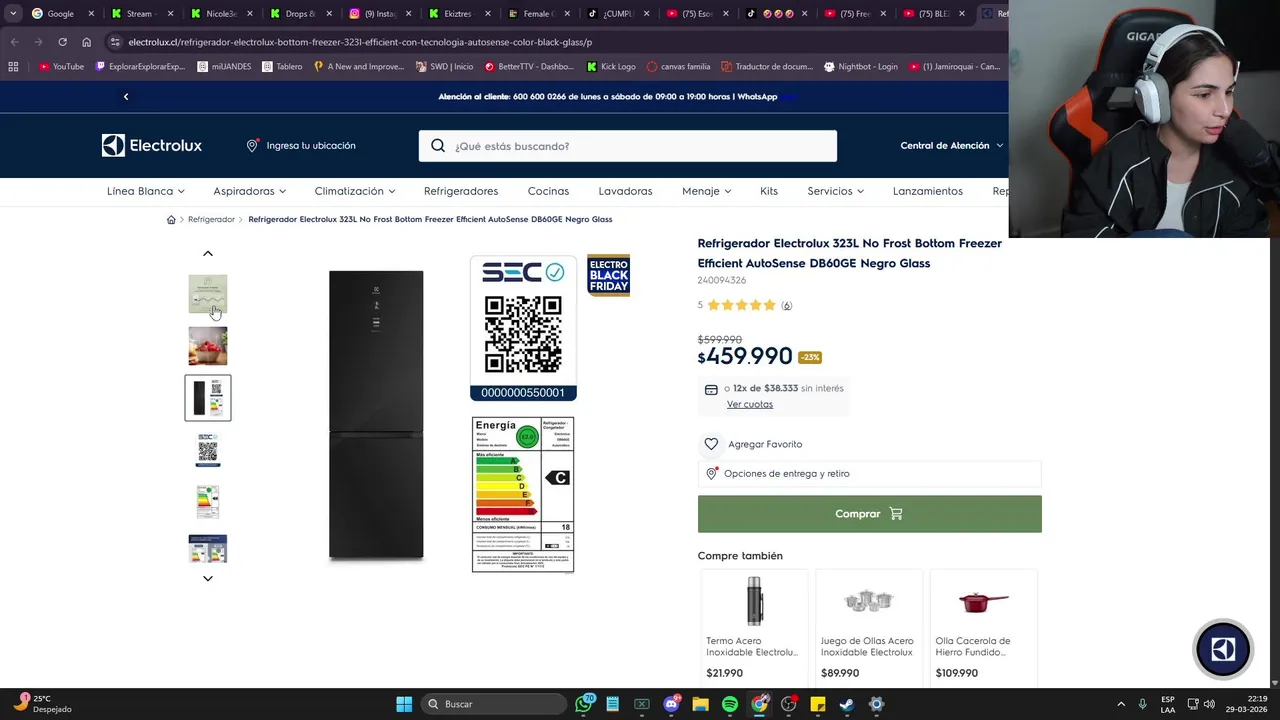
Task: Open the BetterTTV Dashboard bookmark
Action: pos(529,67)
